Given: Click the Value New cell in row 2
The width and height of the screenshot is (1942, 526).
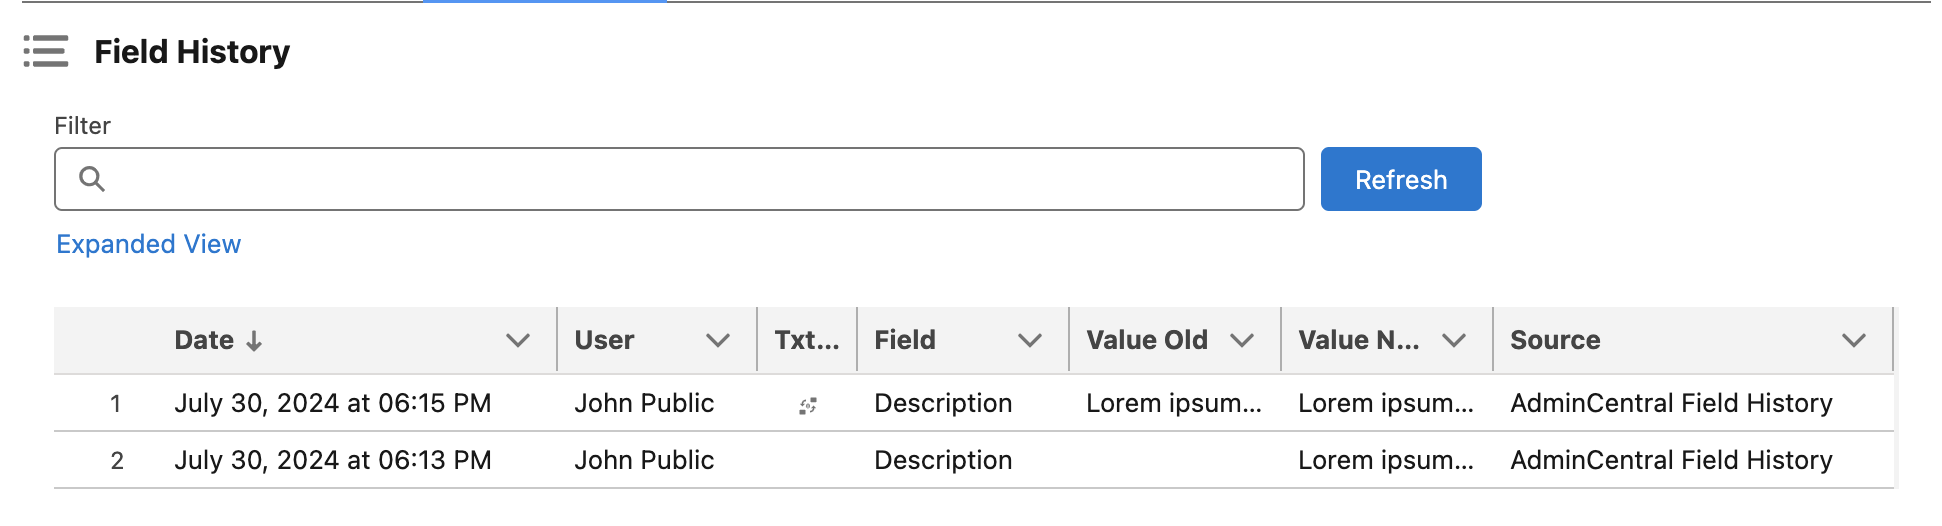Looking at the screenshot, I should point(1386,460).
